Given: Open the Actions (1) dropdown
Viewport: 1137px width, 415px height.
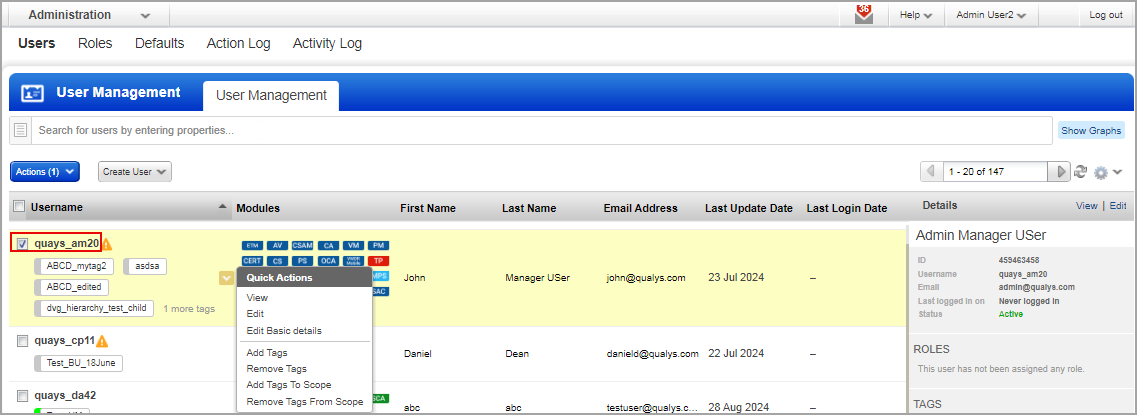Looking at the screenshot, I should (45, 172).
